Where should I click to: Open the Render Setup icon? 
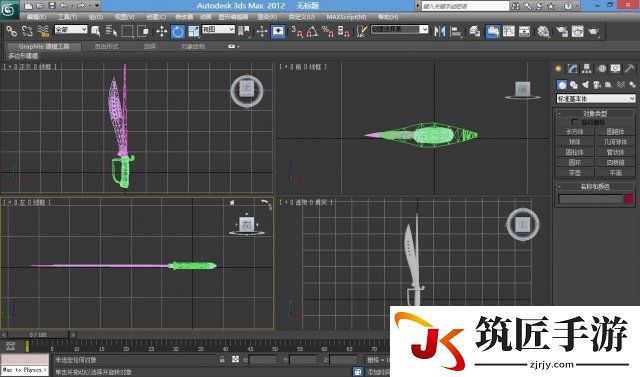coord(562,31)
